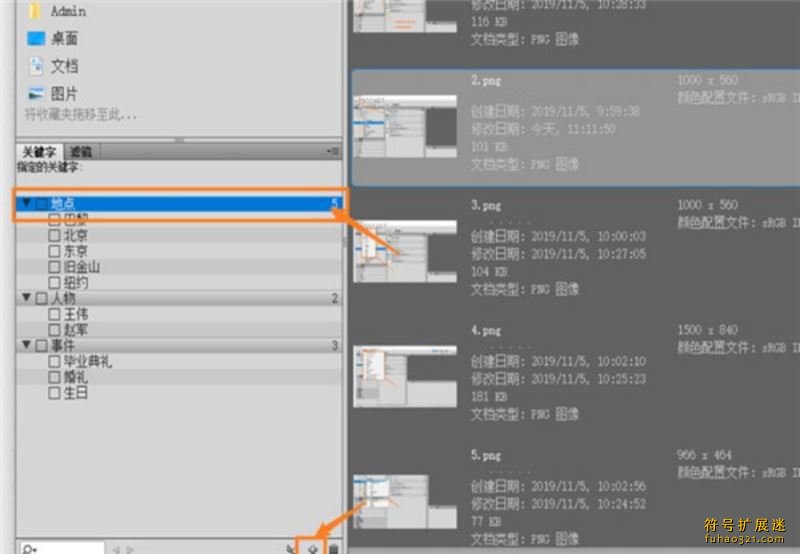Click the 2.png thumbnail
This screenshot has height=554, width=800.
tap(405, 126)
